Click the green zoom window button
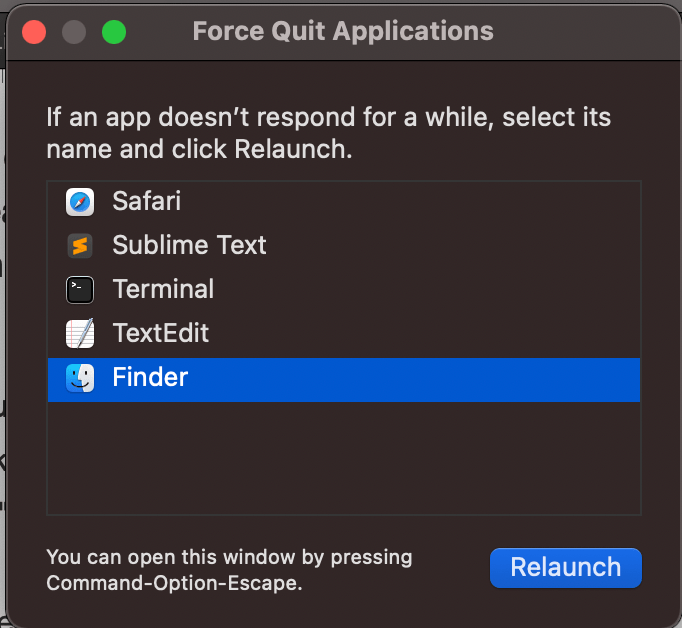This screenshot has width=682, height=628. pos(114,32)
